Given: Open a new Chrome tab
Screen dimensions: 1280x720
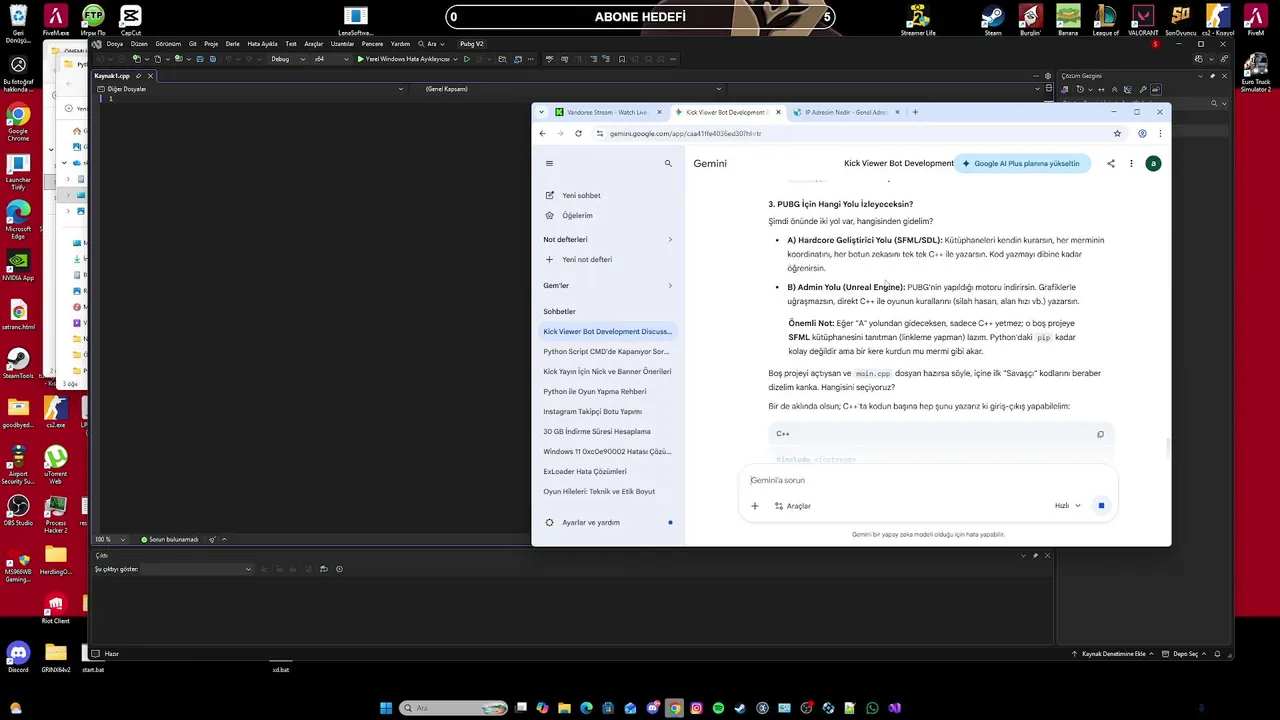Looking at the screenshot, I should [x=915, y=112].
